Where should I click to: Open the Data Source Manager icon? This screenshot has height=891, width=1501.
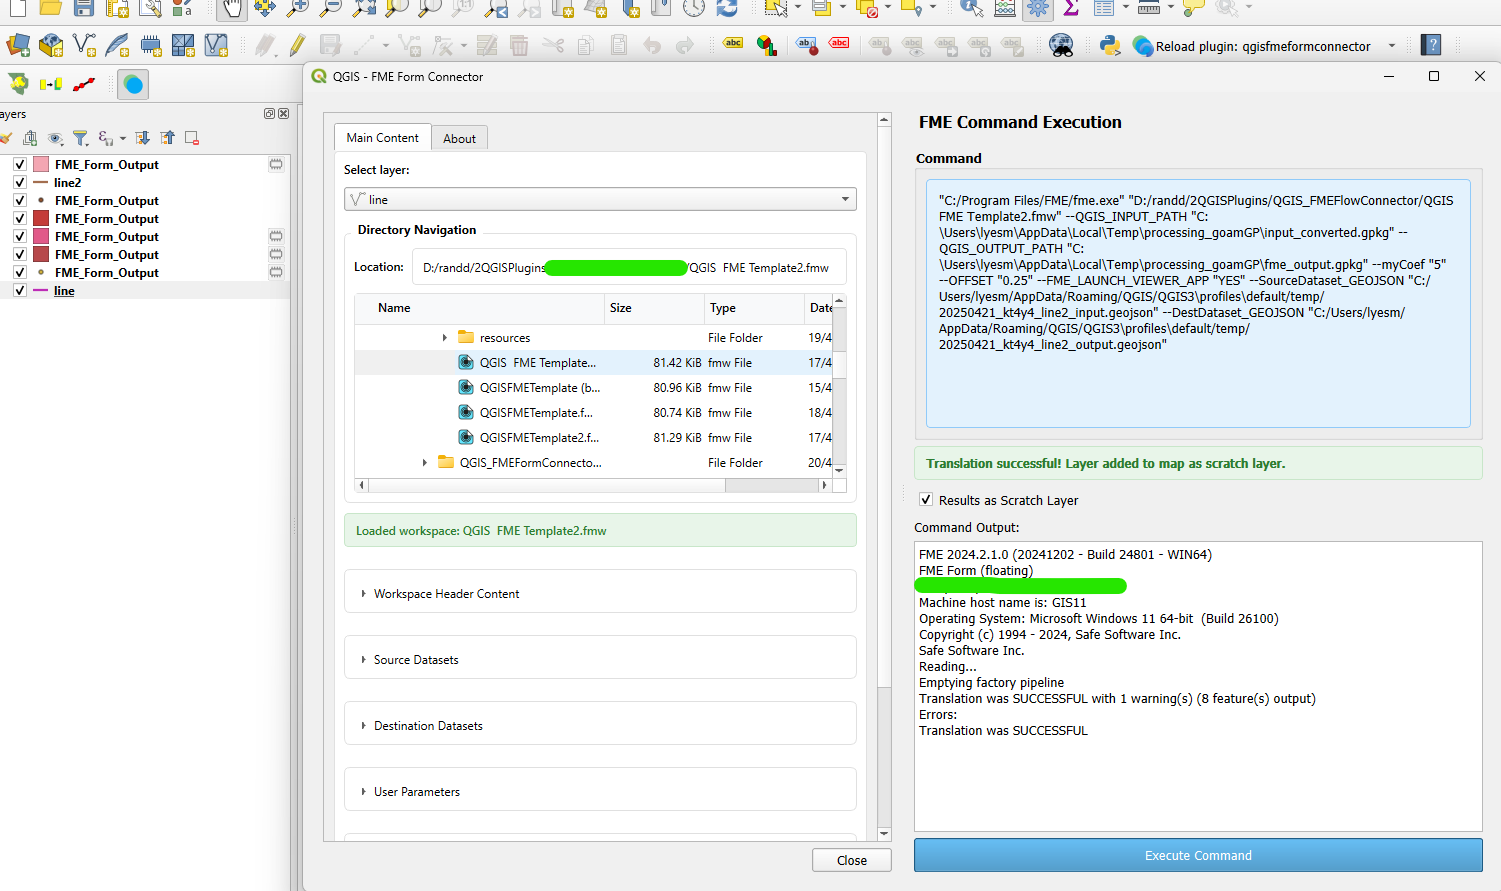point(18,46)
